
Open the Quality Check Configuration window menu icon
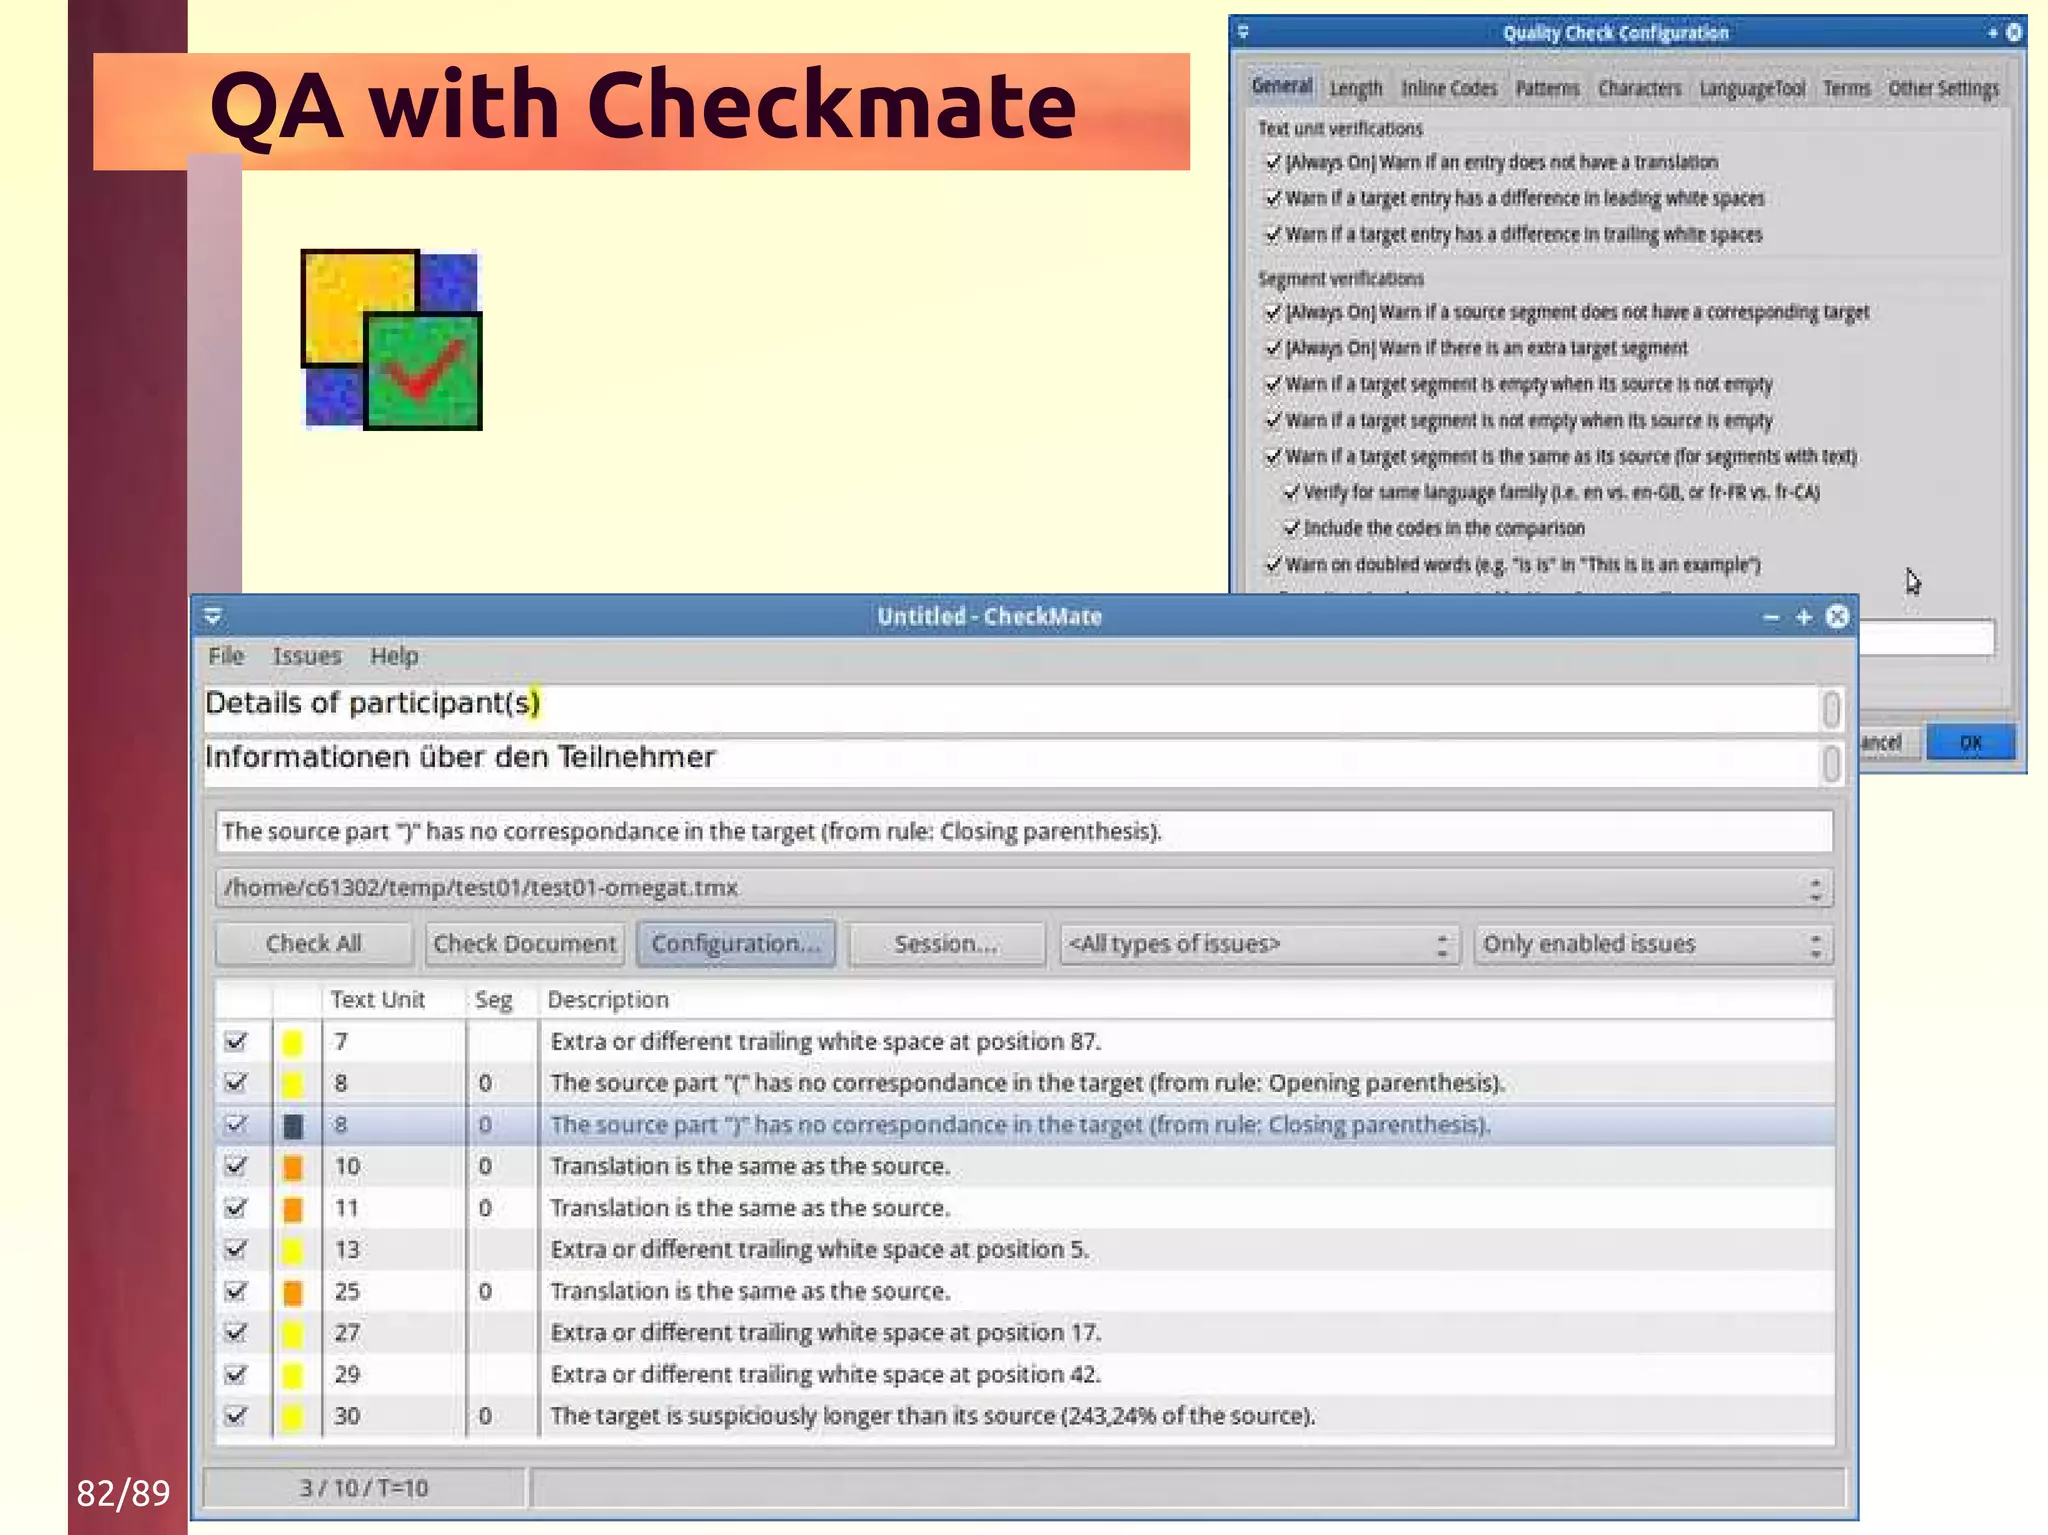pos(1243,32)
